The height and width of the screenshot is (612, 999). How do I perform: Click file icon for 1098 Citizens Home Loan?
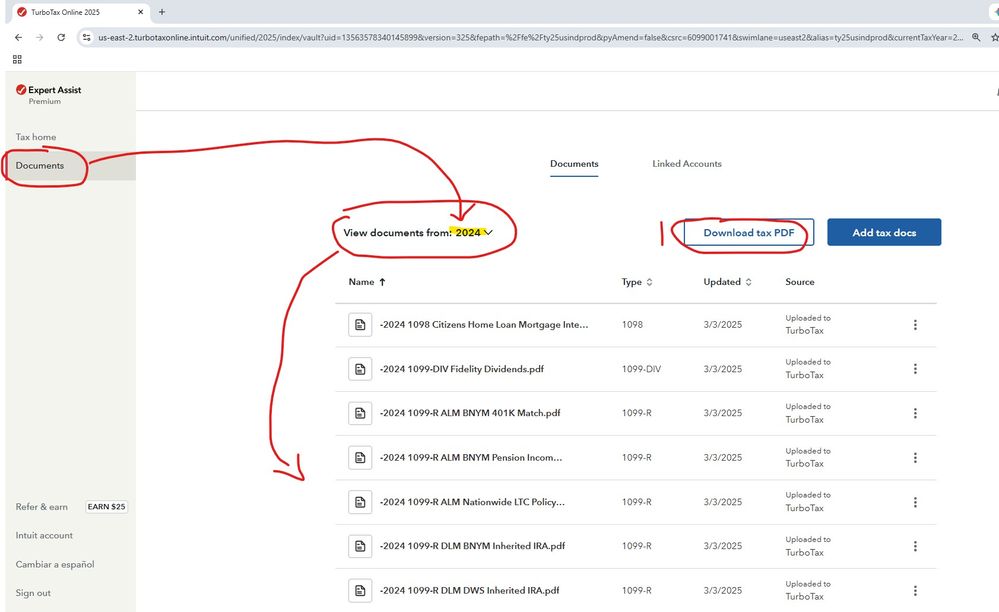coord(360,325)
